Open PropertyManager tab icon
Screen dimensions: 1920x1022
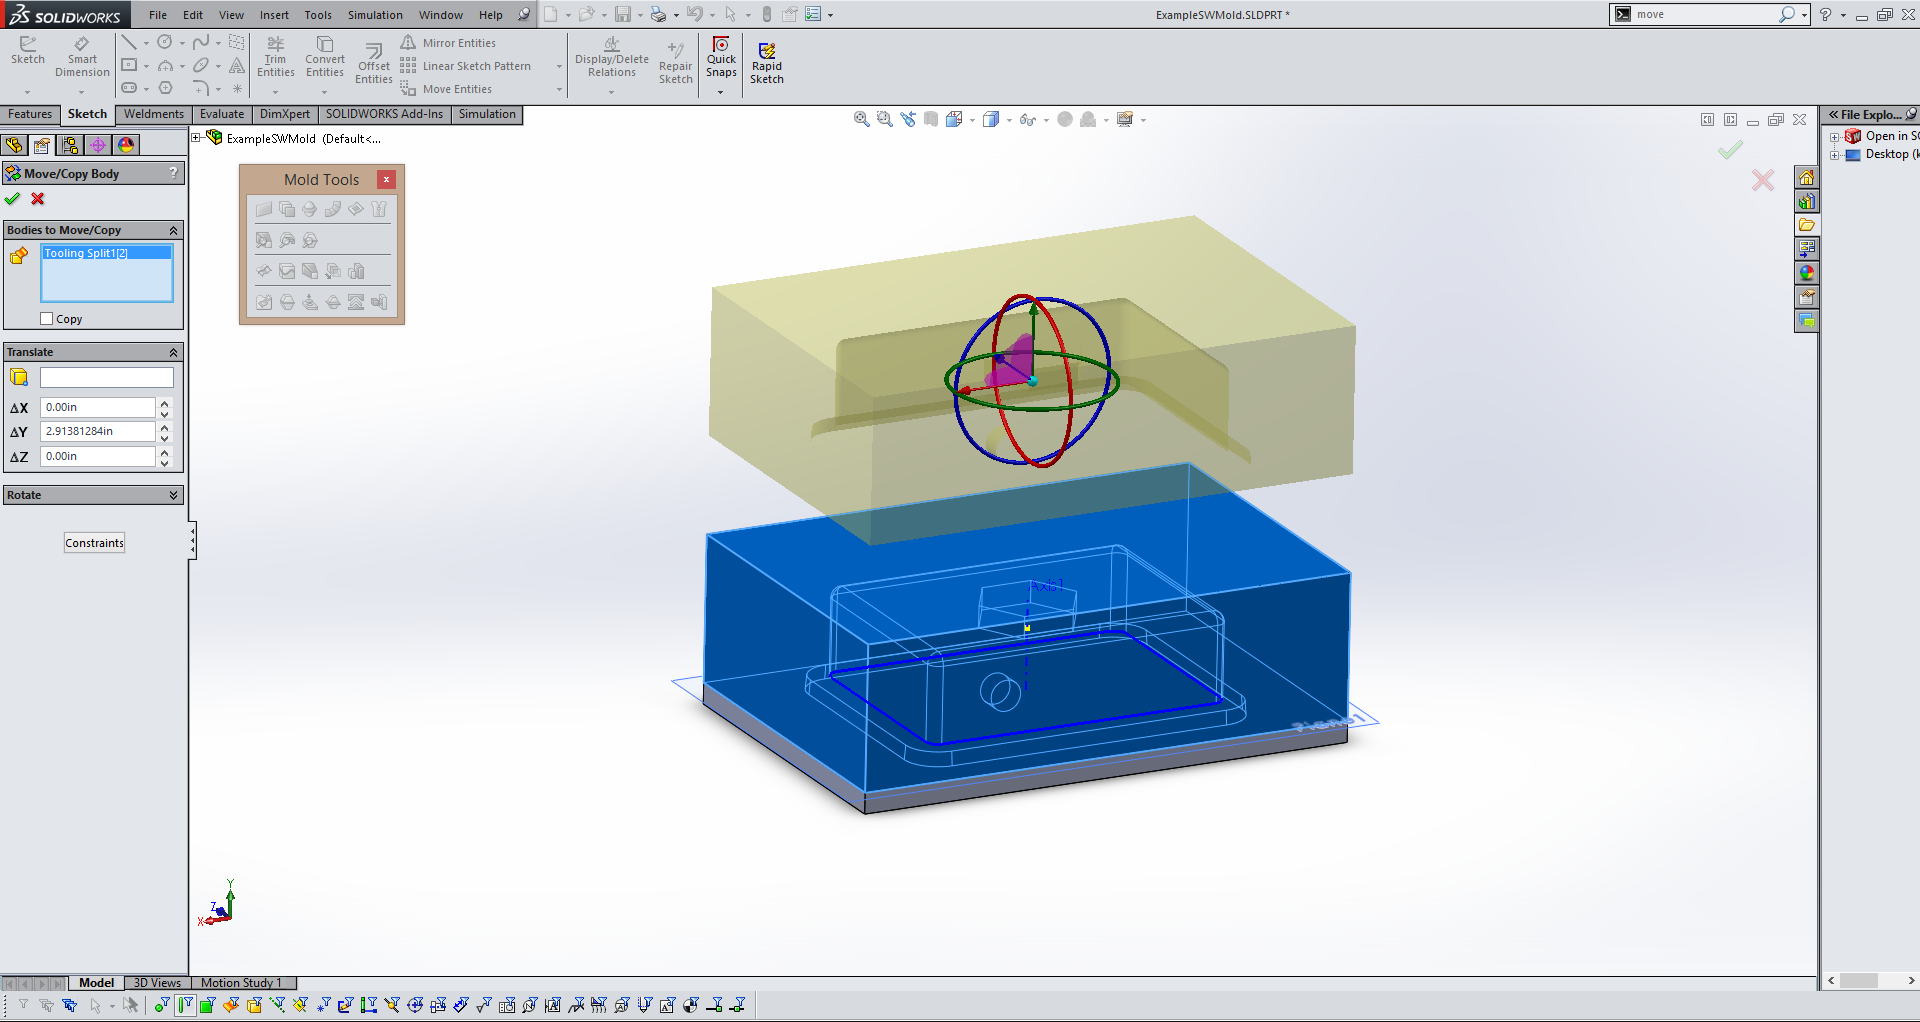(42, 145)
